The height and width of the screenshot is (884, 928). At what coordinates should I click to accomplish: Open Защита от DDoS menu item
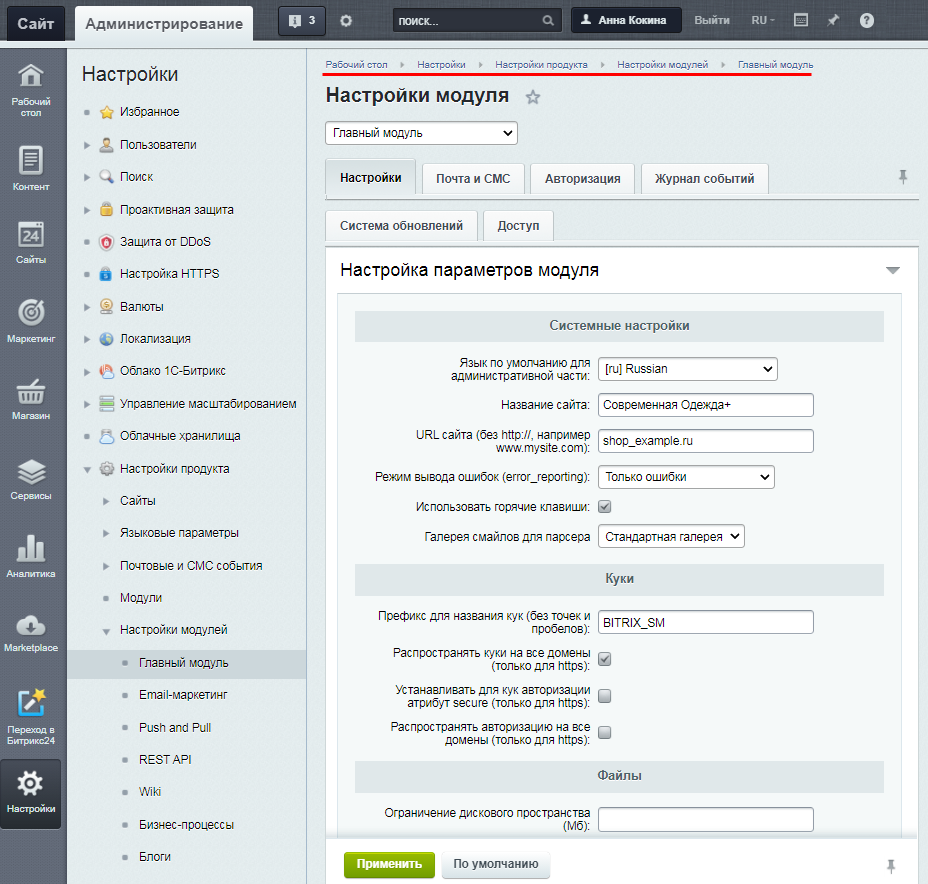coord(165,241)
